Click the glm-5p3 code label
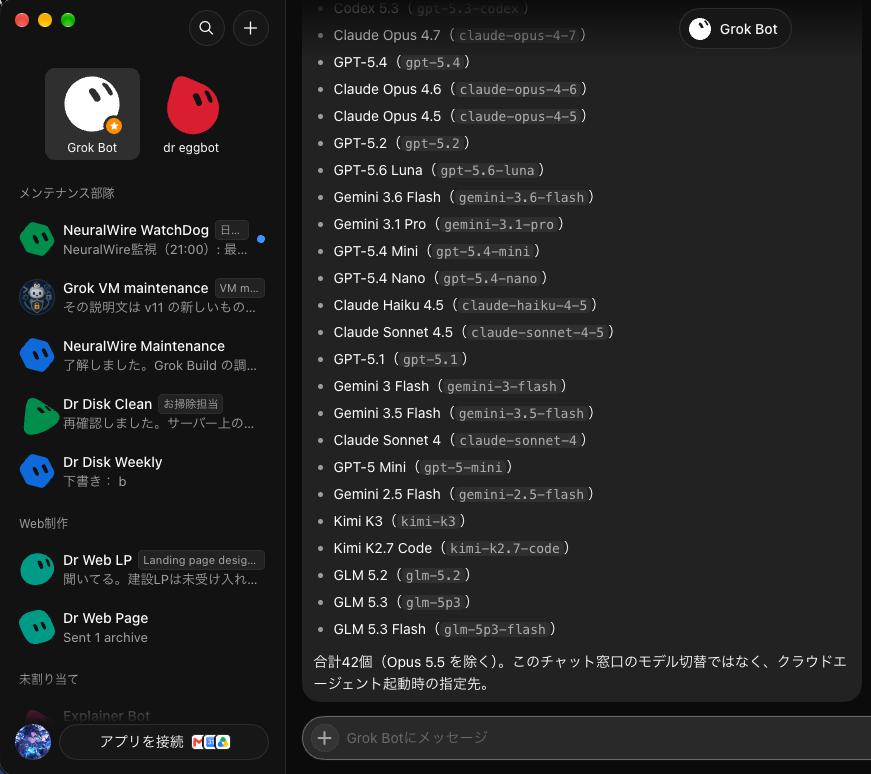 pos(433,602)
